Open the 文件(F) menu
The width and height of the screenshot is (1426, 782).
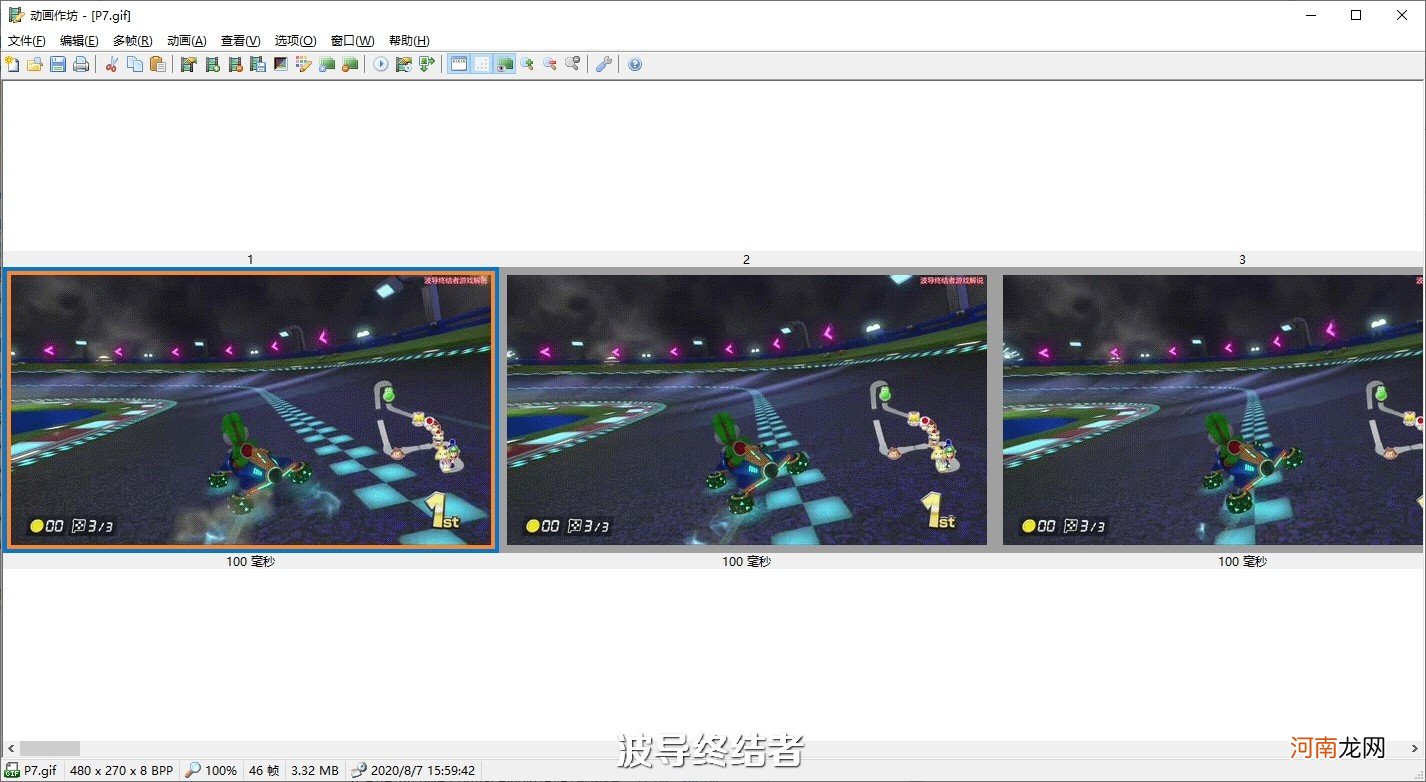point(27,41)
